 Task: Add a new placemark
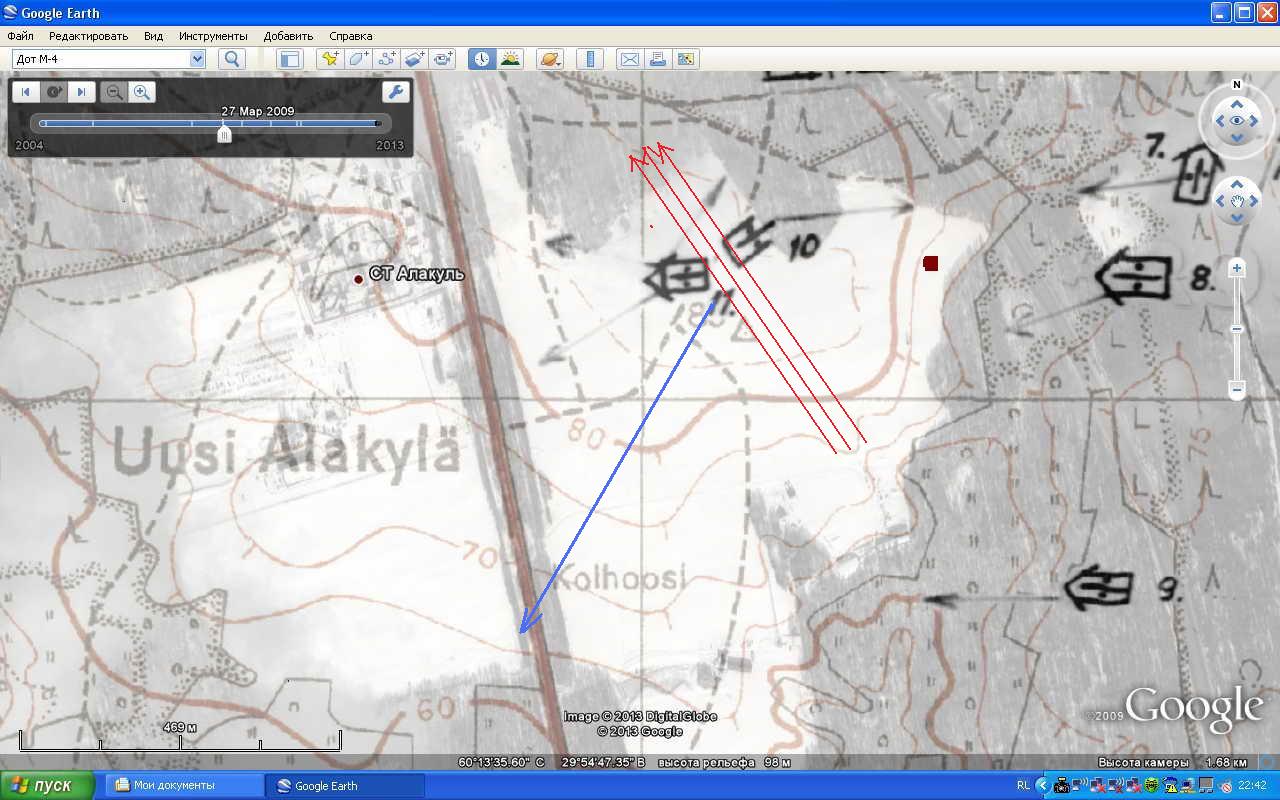[x=329, y=59]
